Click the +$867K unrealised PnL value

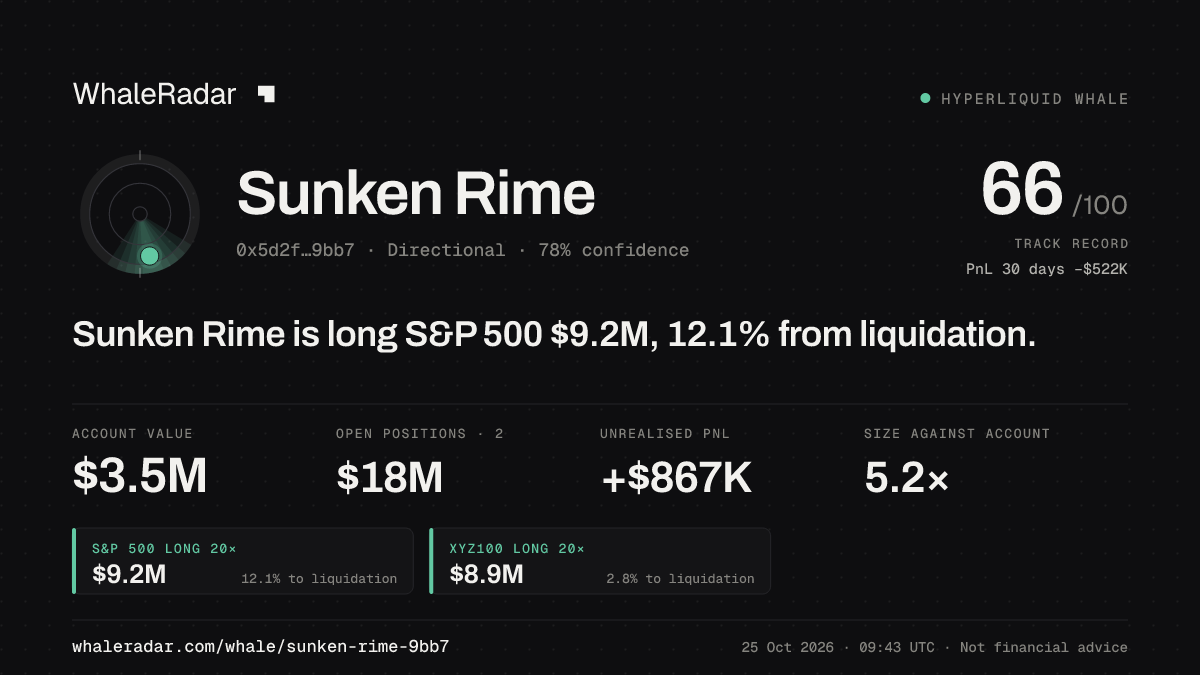click(x=676, y=477)
